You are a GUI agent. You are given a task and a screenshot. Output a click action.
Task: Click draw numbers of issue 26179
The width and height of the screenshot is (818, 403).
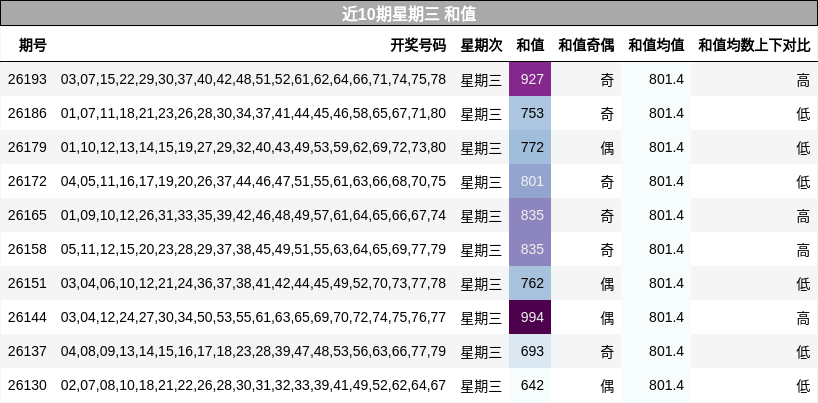click(254, 147)
